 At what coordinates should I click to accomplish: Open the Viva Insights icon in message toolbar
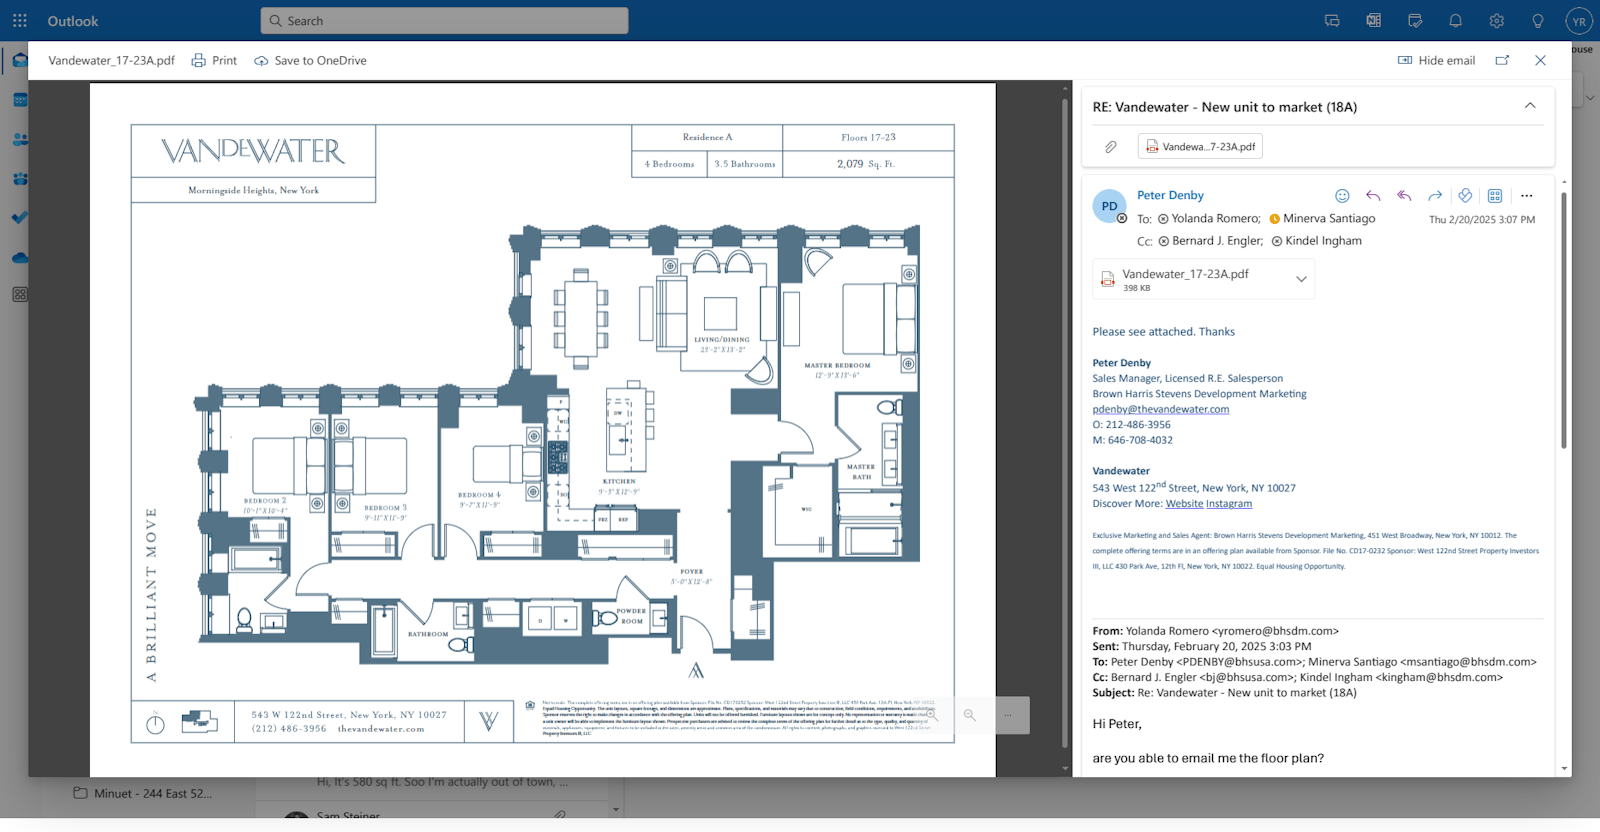(1465, 196)
